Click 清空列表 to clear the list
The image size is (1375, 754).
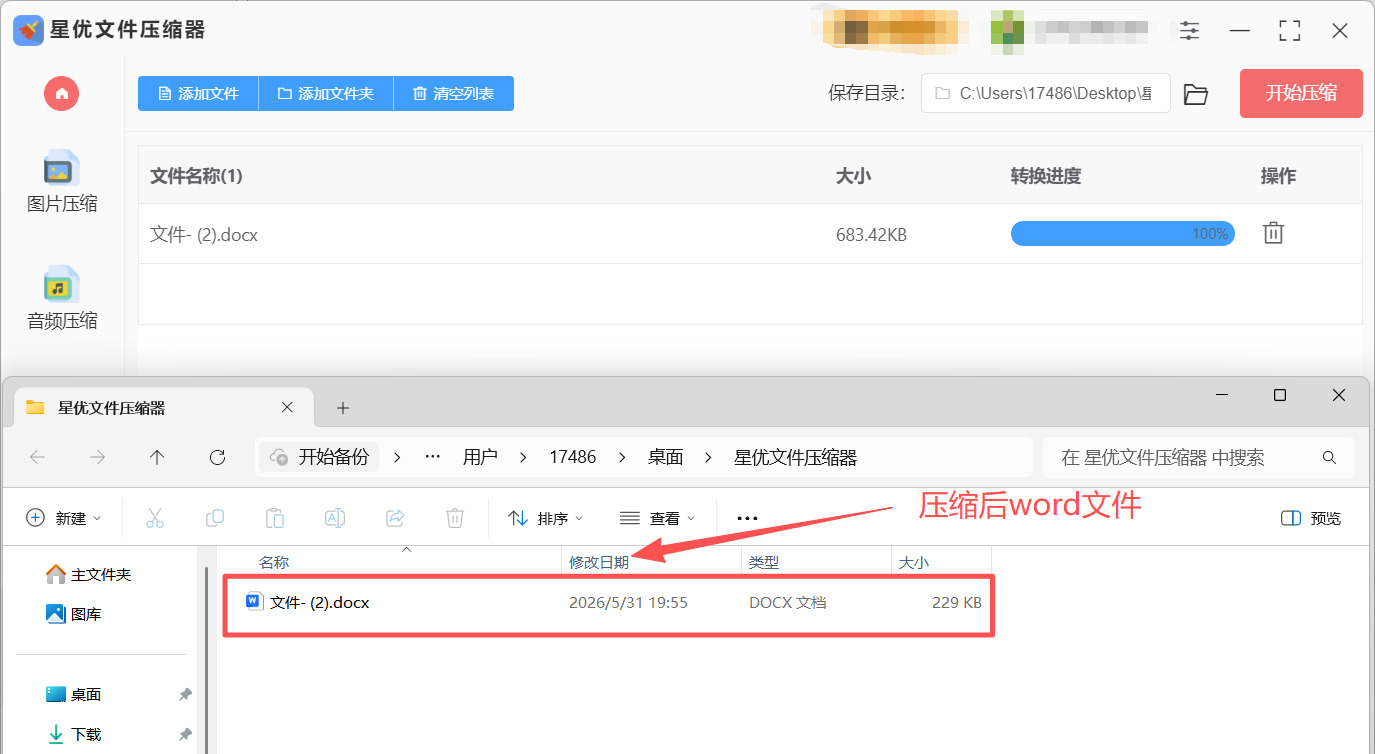click(454, 93)
